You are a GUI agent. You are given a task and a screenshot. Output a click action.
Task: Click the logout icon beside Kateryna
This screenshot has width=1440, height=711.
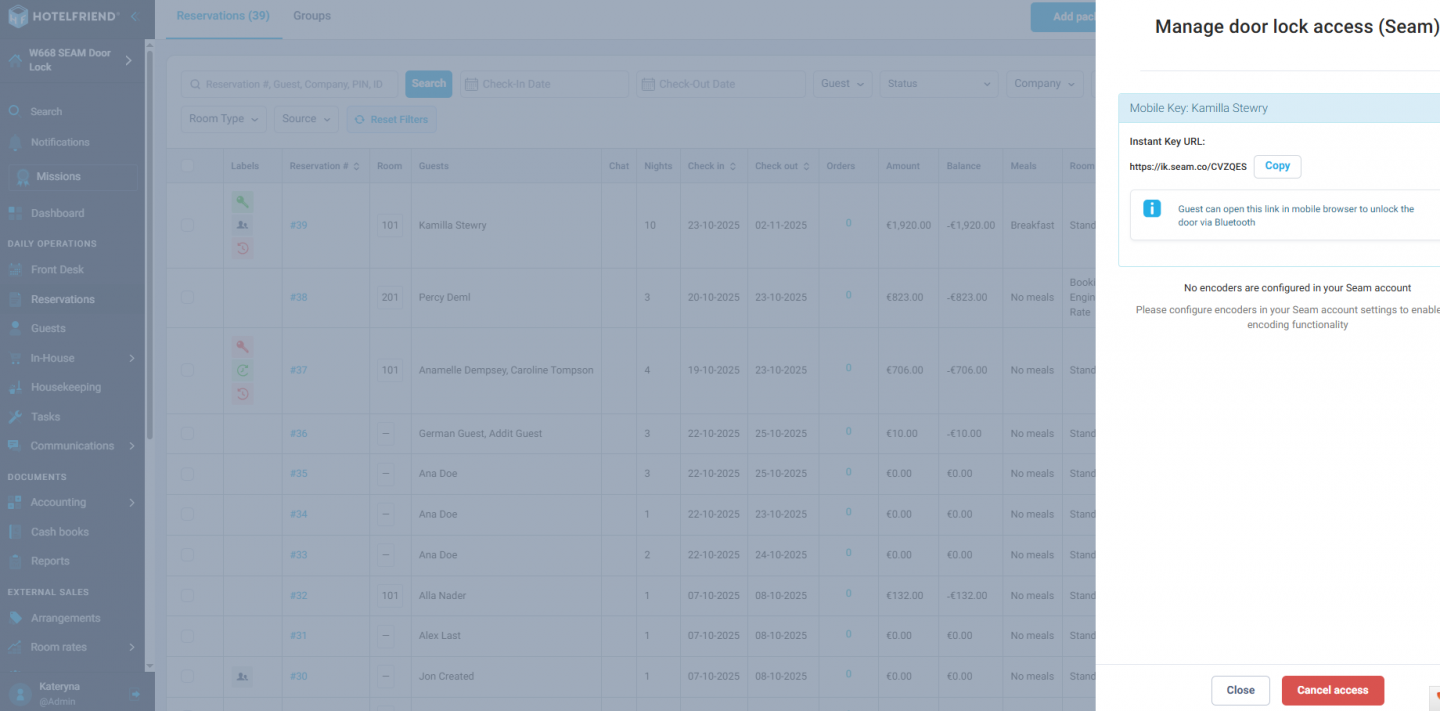click(x=135, y=694)
